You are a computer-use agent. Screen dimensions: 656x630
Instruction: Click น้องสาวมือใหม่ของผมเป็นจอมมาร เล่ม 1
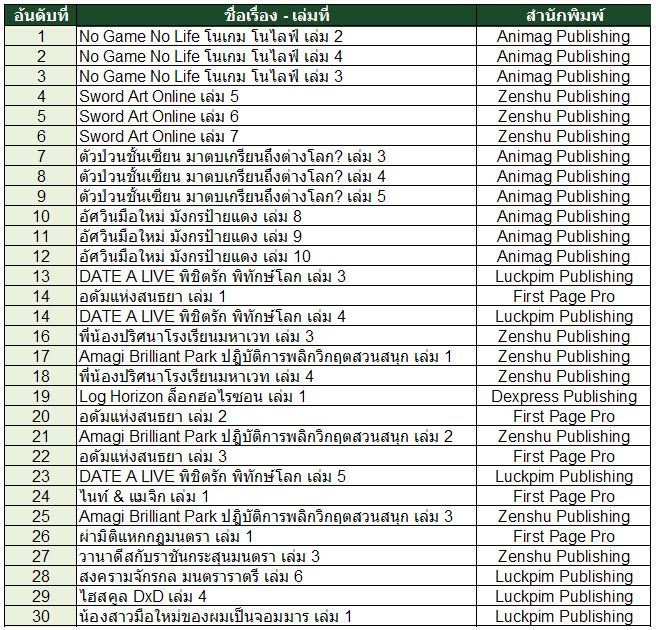[x=277, y=617]
